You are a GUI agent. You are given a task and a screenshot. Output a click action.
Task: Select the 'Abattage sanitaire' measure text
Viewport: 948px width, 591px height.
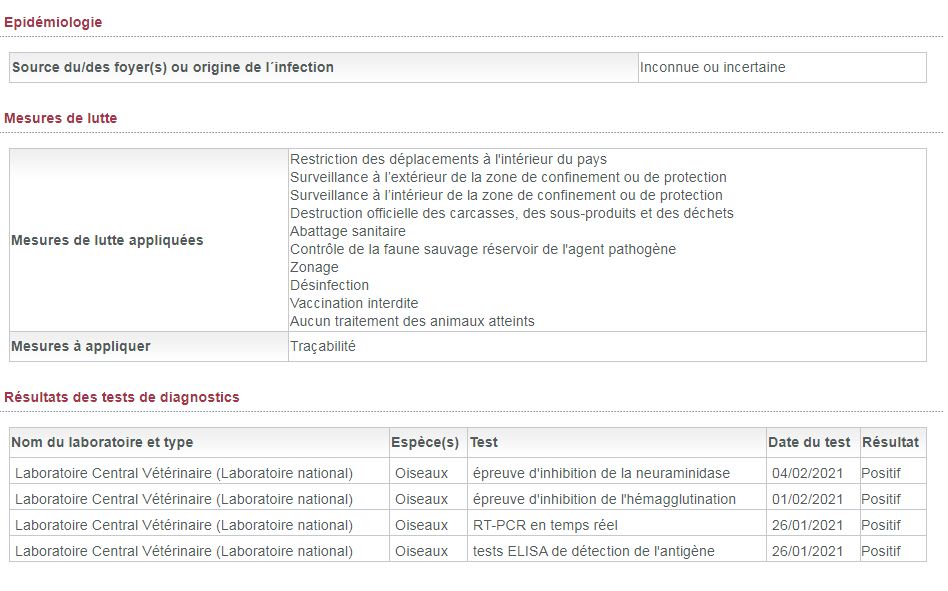(x=348, y=231)
